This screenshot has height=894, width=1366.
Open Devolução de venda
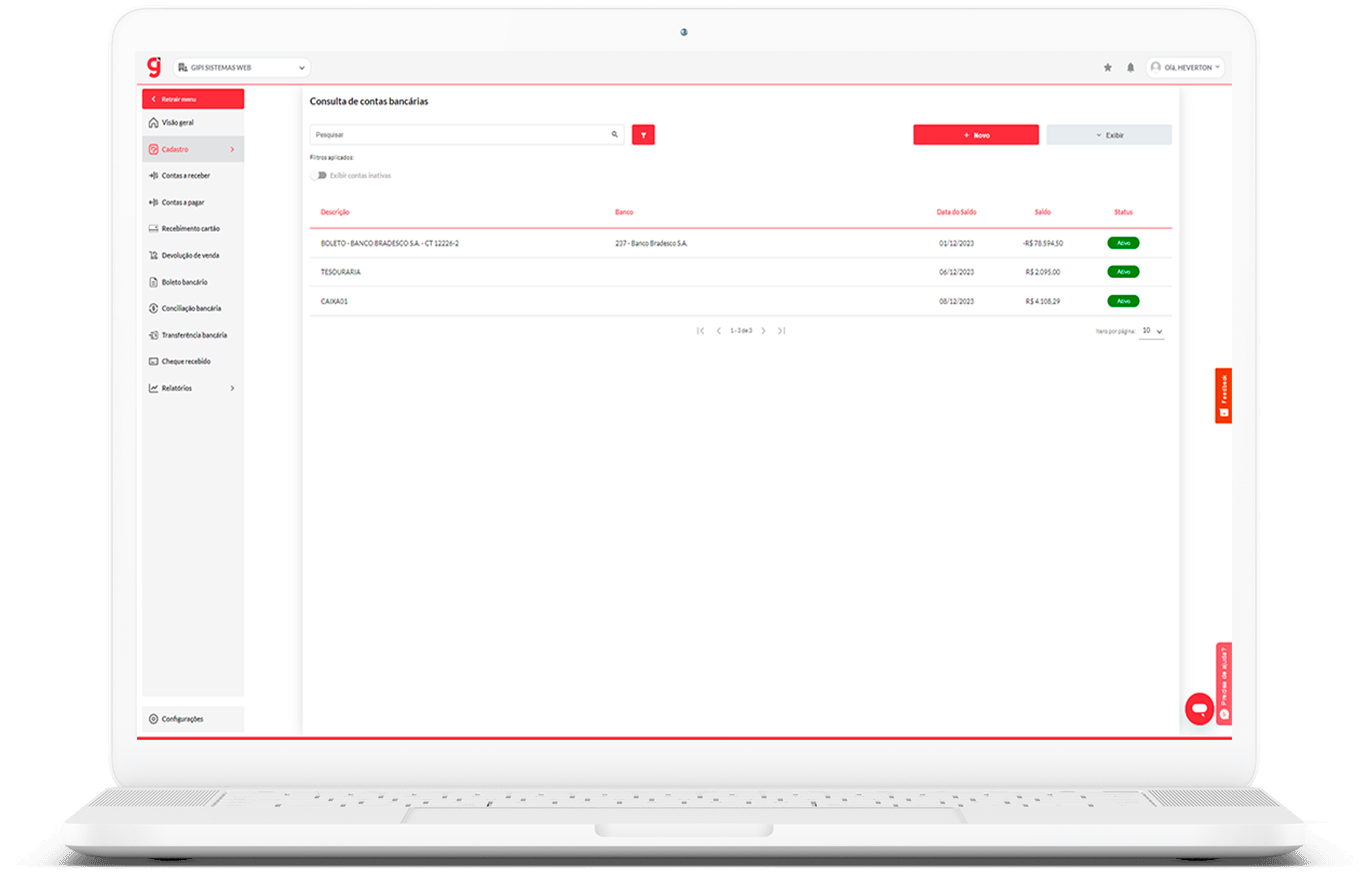(193, 255)
